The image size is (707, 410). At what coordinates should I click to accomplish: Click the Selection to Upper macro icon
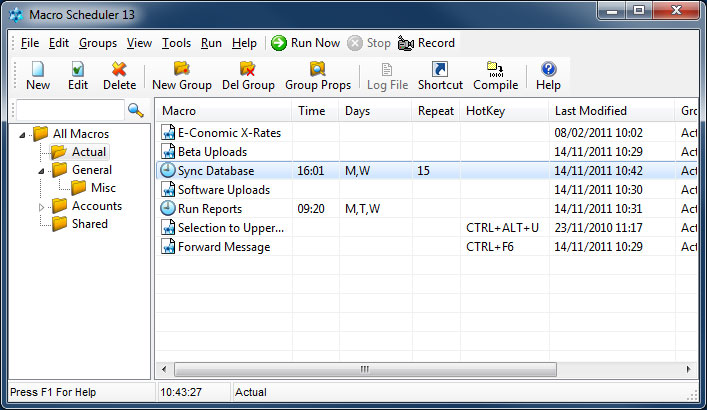168,227
